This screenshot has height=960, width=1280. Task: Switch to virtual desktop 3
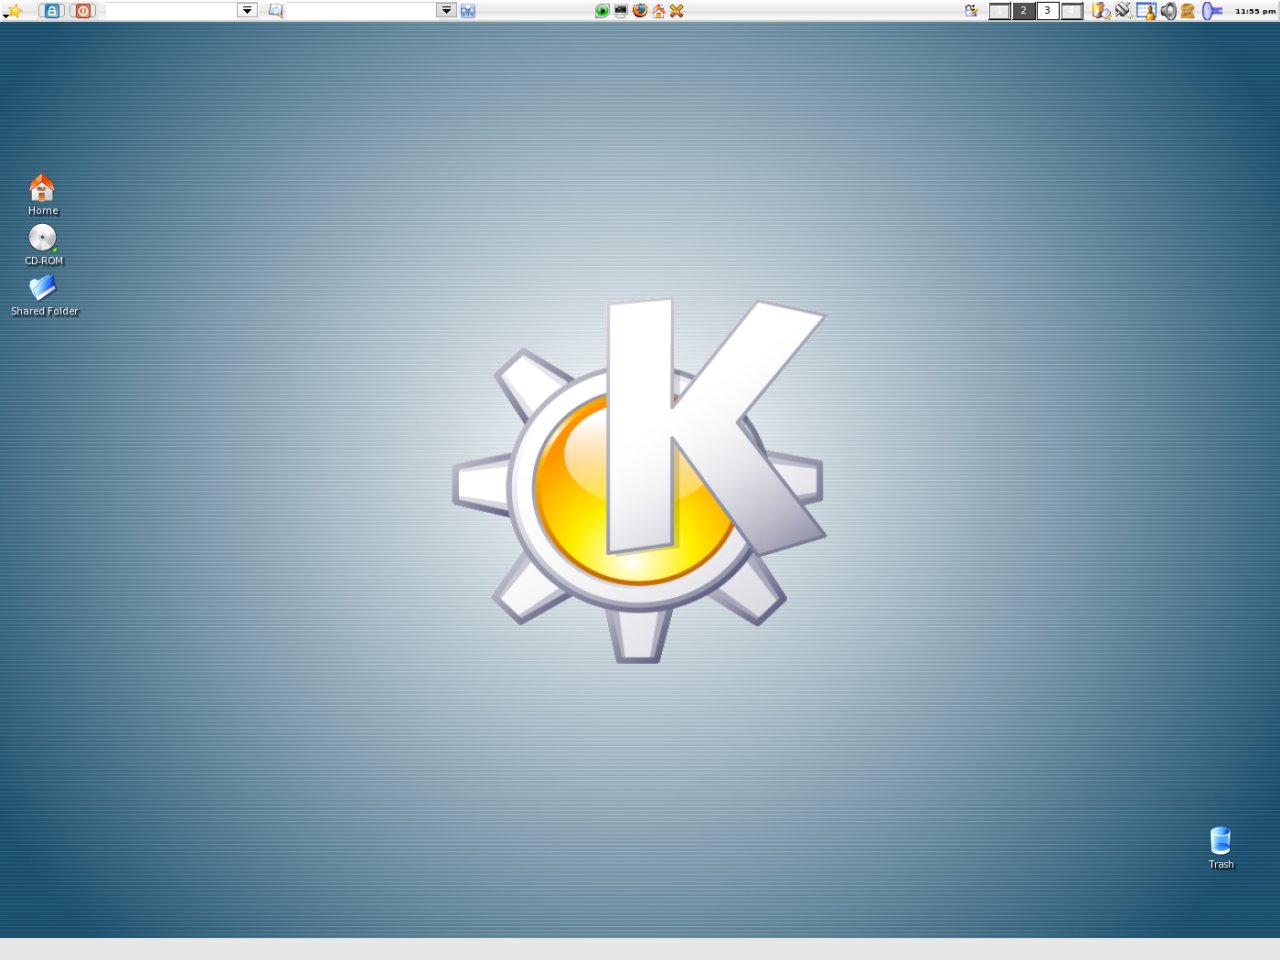1047,11
